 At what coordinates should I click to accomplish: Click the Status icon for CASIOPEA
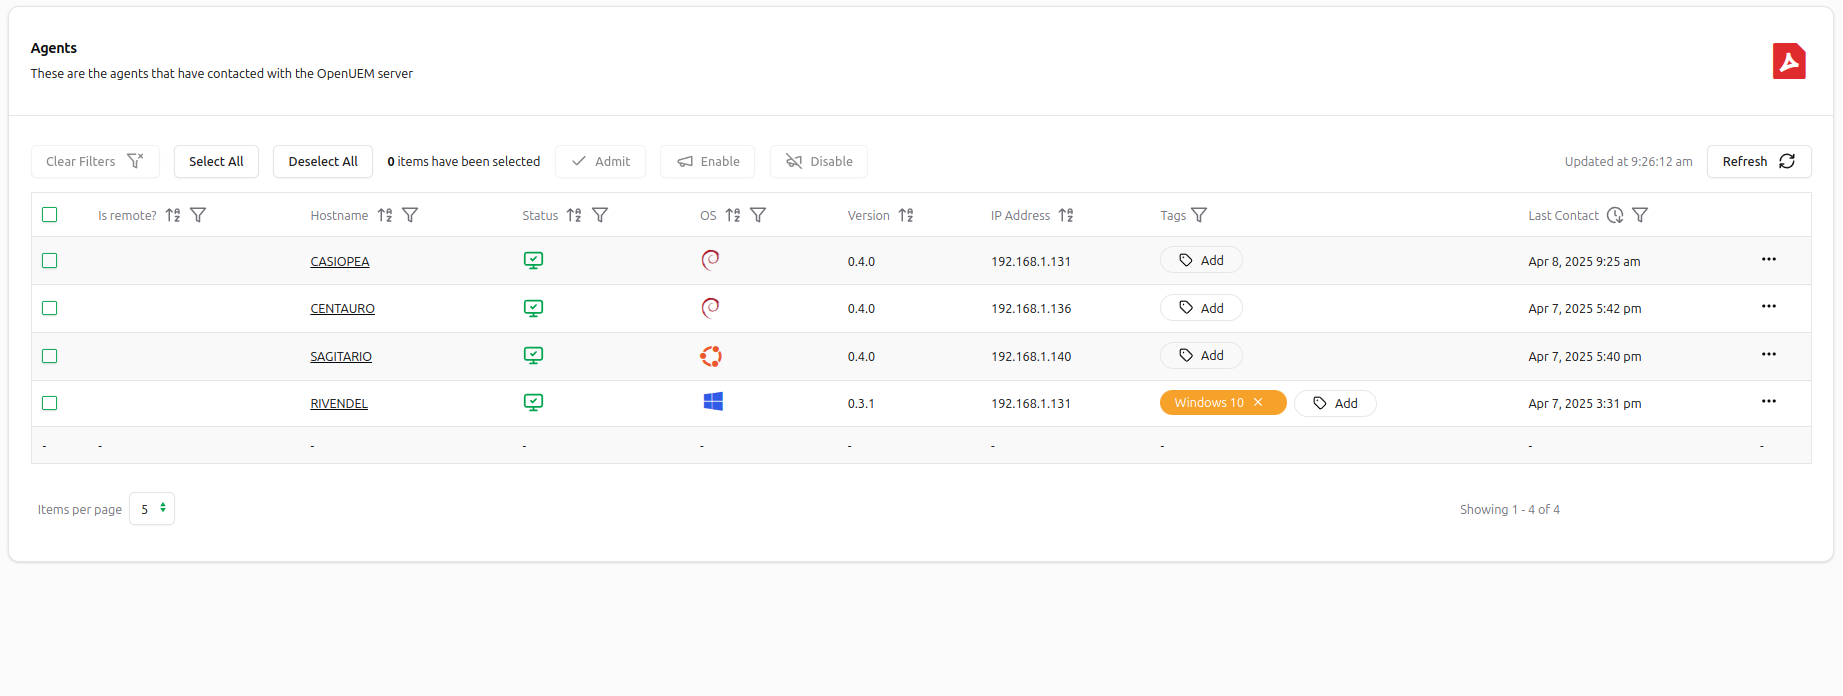[x=533, y=261]
